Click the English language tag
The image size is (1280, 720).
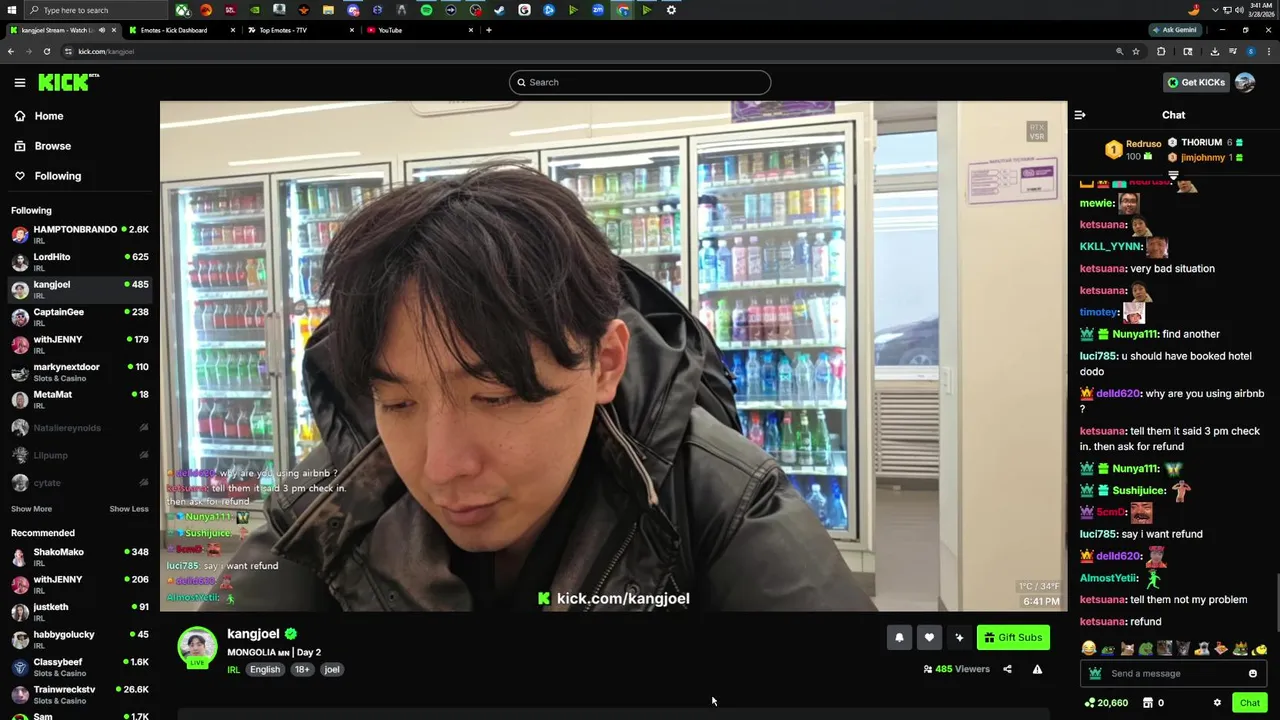pyautogui.click(x=265, y=670)
